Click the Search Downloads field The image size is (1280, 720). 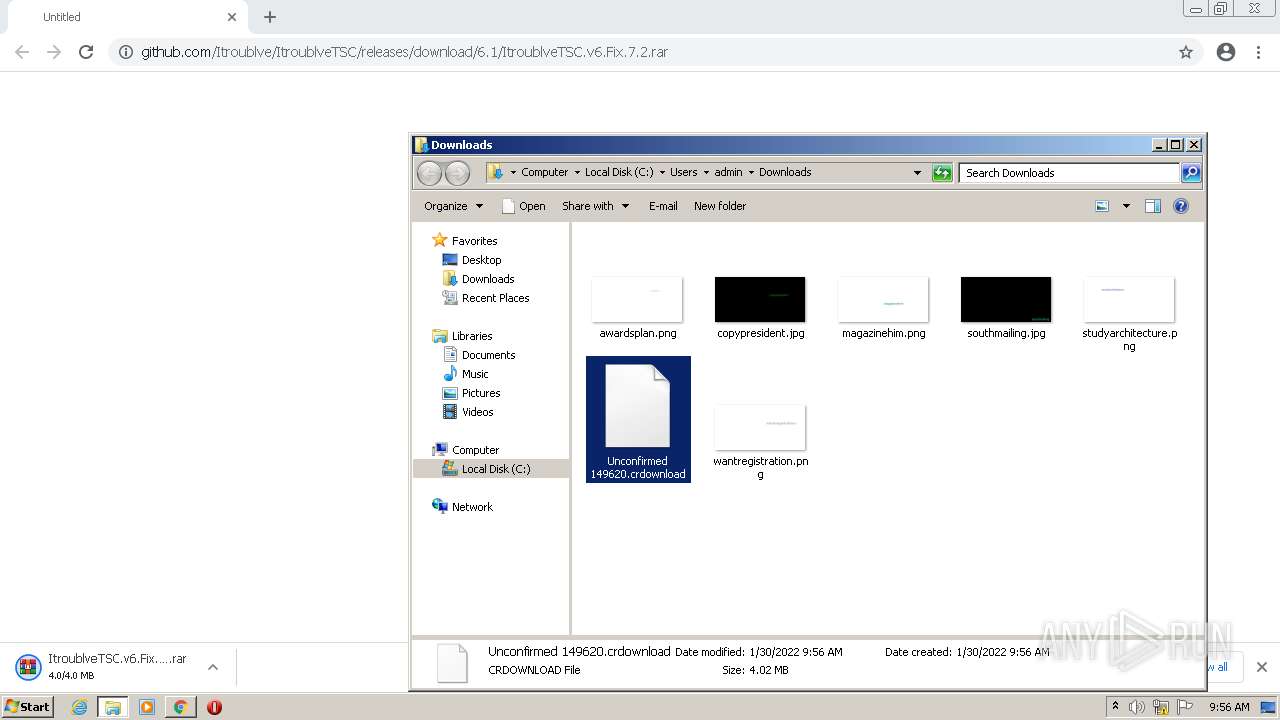pos(1068,173)
